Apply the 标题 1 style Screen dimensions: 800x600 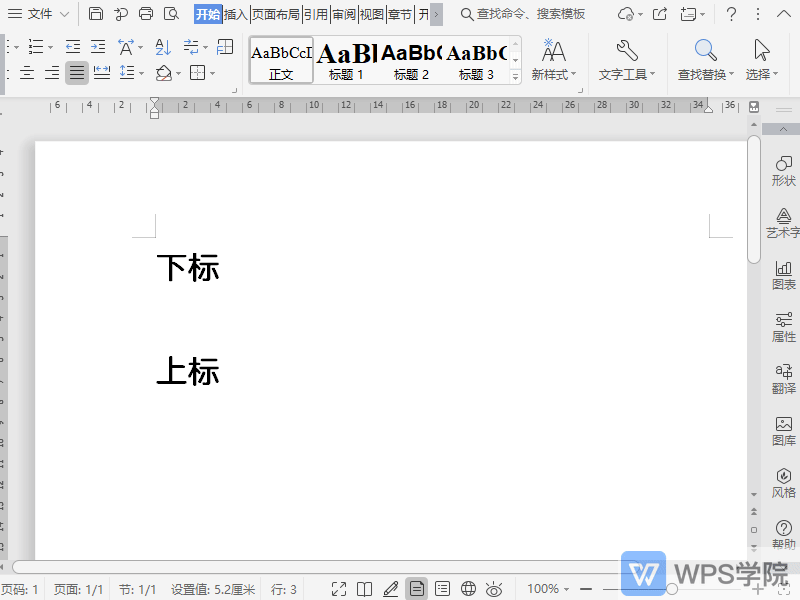345,60
